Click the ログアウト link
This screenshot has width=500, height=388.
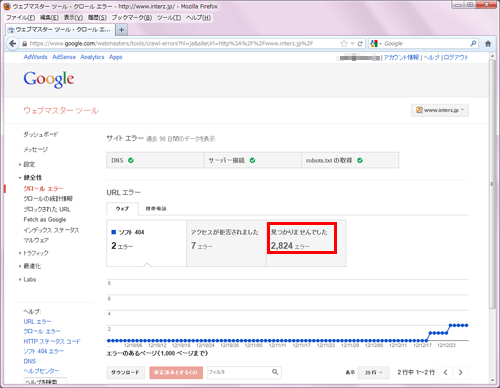coord(456,57)
